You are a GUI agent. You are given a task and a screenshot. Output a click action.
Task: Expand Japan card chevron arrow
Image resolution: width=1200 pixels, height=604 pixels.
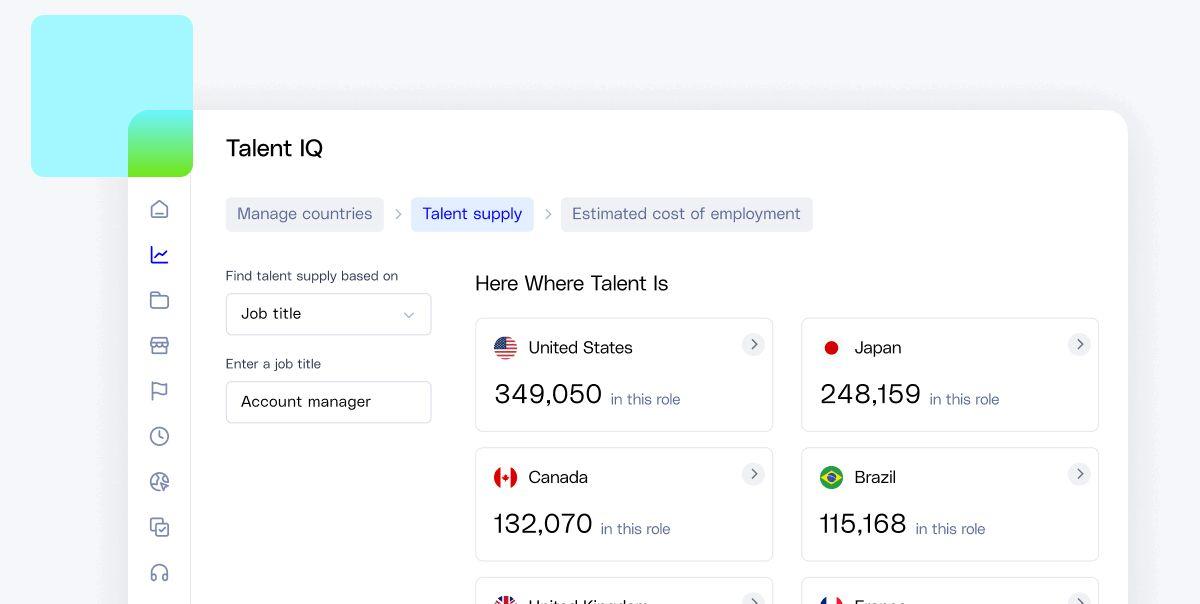(1079, 345)
